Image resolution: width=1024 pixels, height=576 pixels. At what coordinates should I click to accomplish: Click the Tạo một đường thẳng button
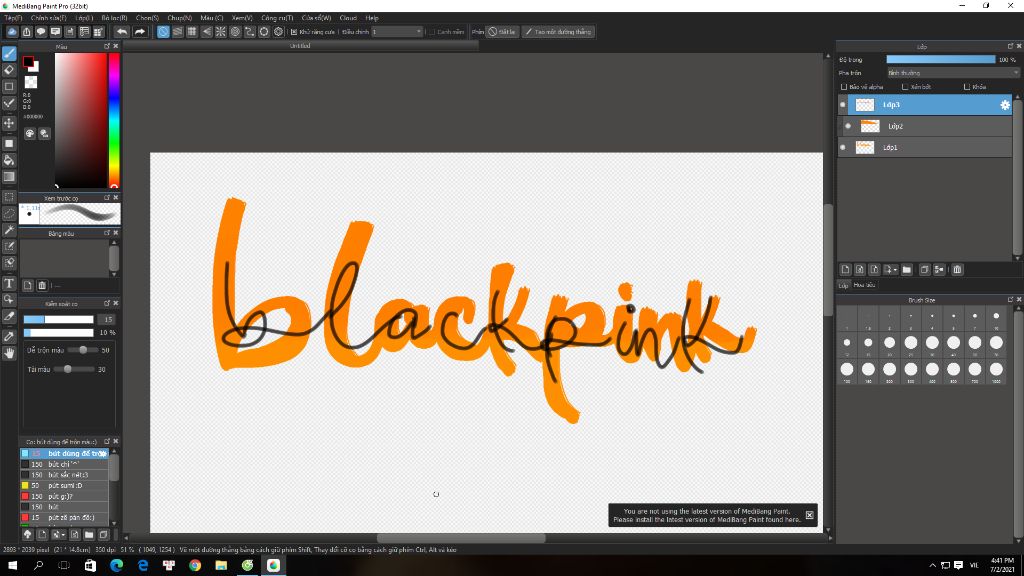pyautogui.click(x=558, y=31)
